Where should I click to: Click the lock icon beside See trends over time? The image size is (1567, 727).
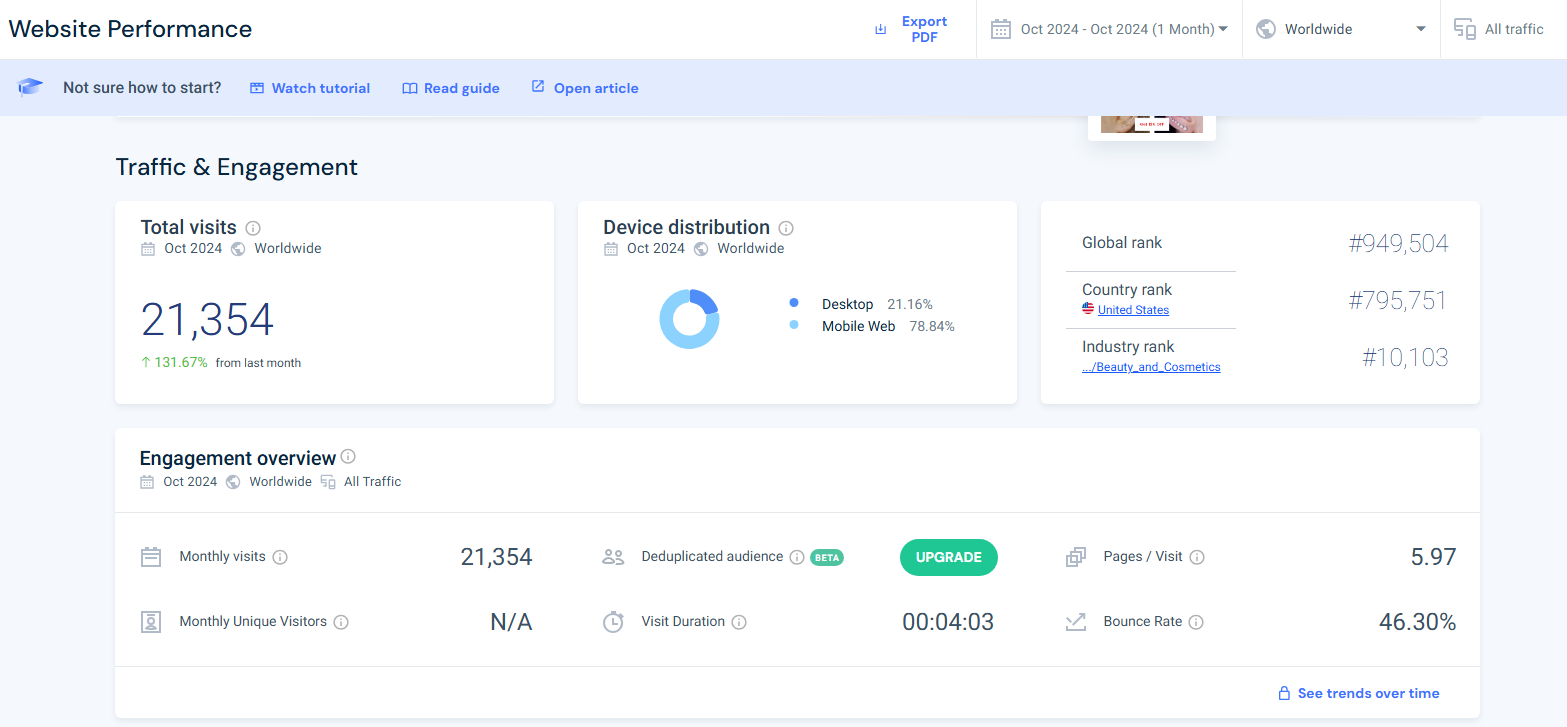1284,693
